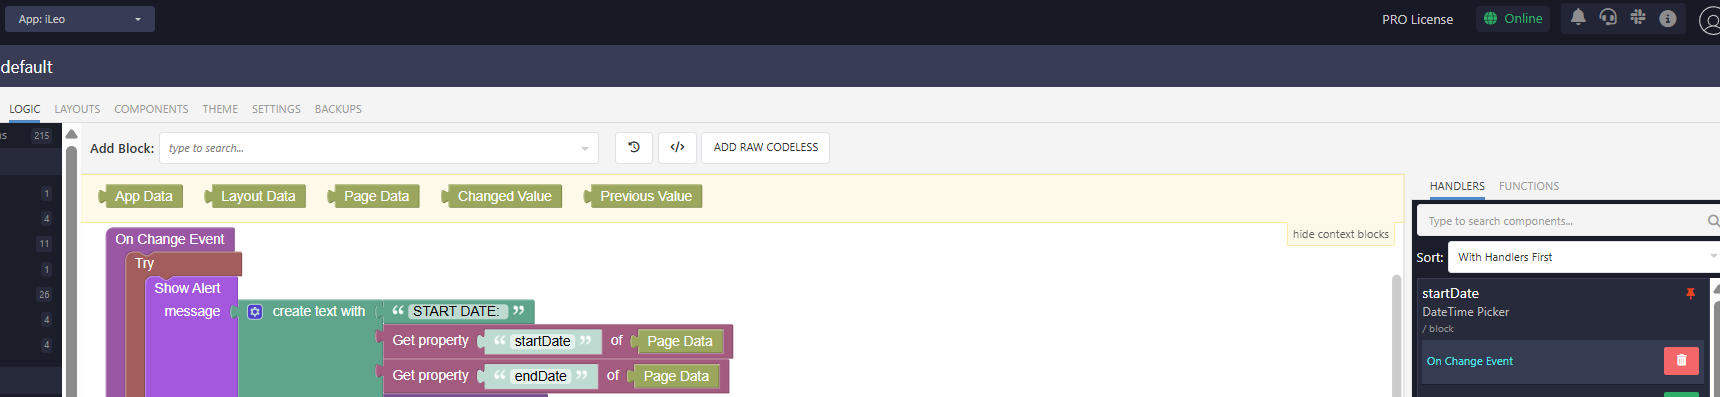
Task: Open the On Change Event handler link
Action: [x=1469, y=361]
